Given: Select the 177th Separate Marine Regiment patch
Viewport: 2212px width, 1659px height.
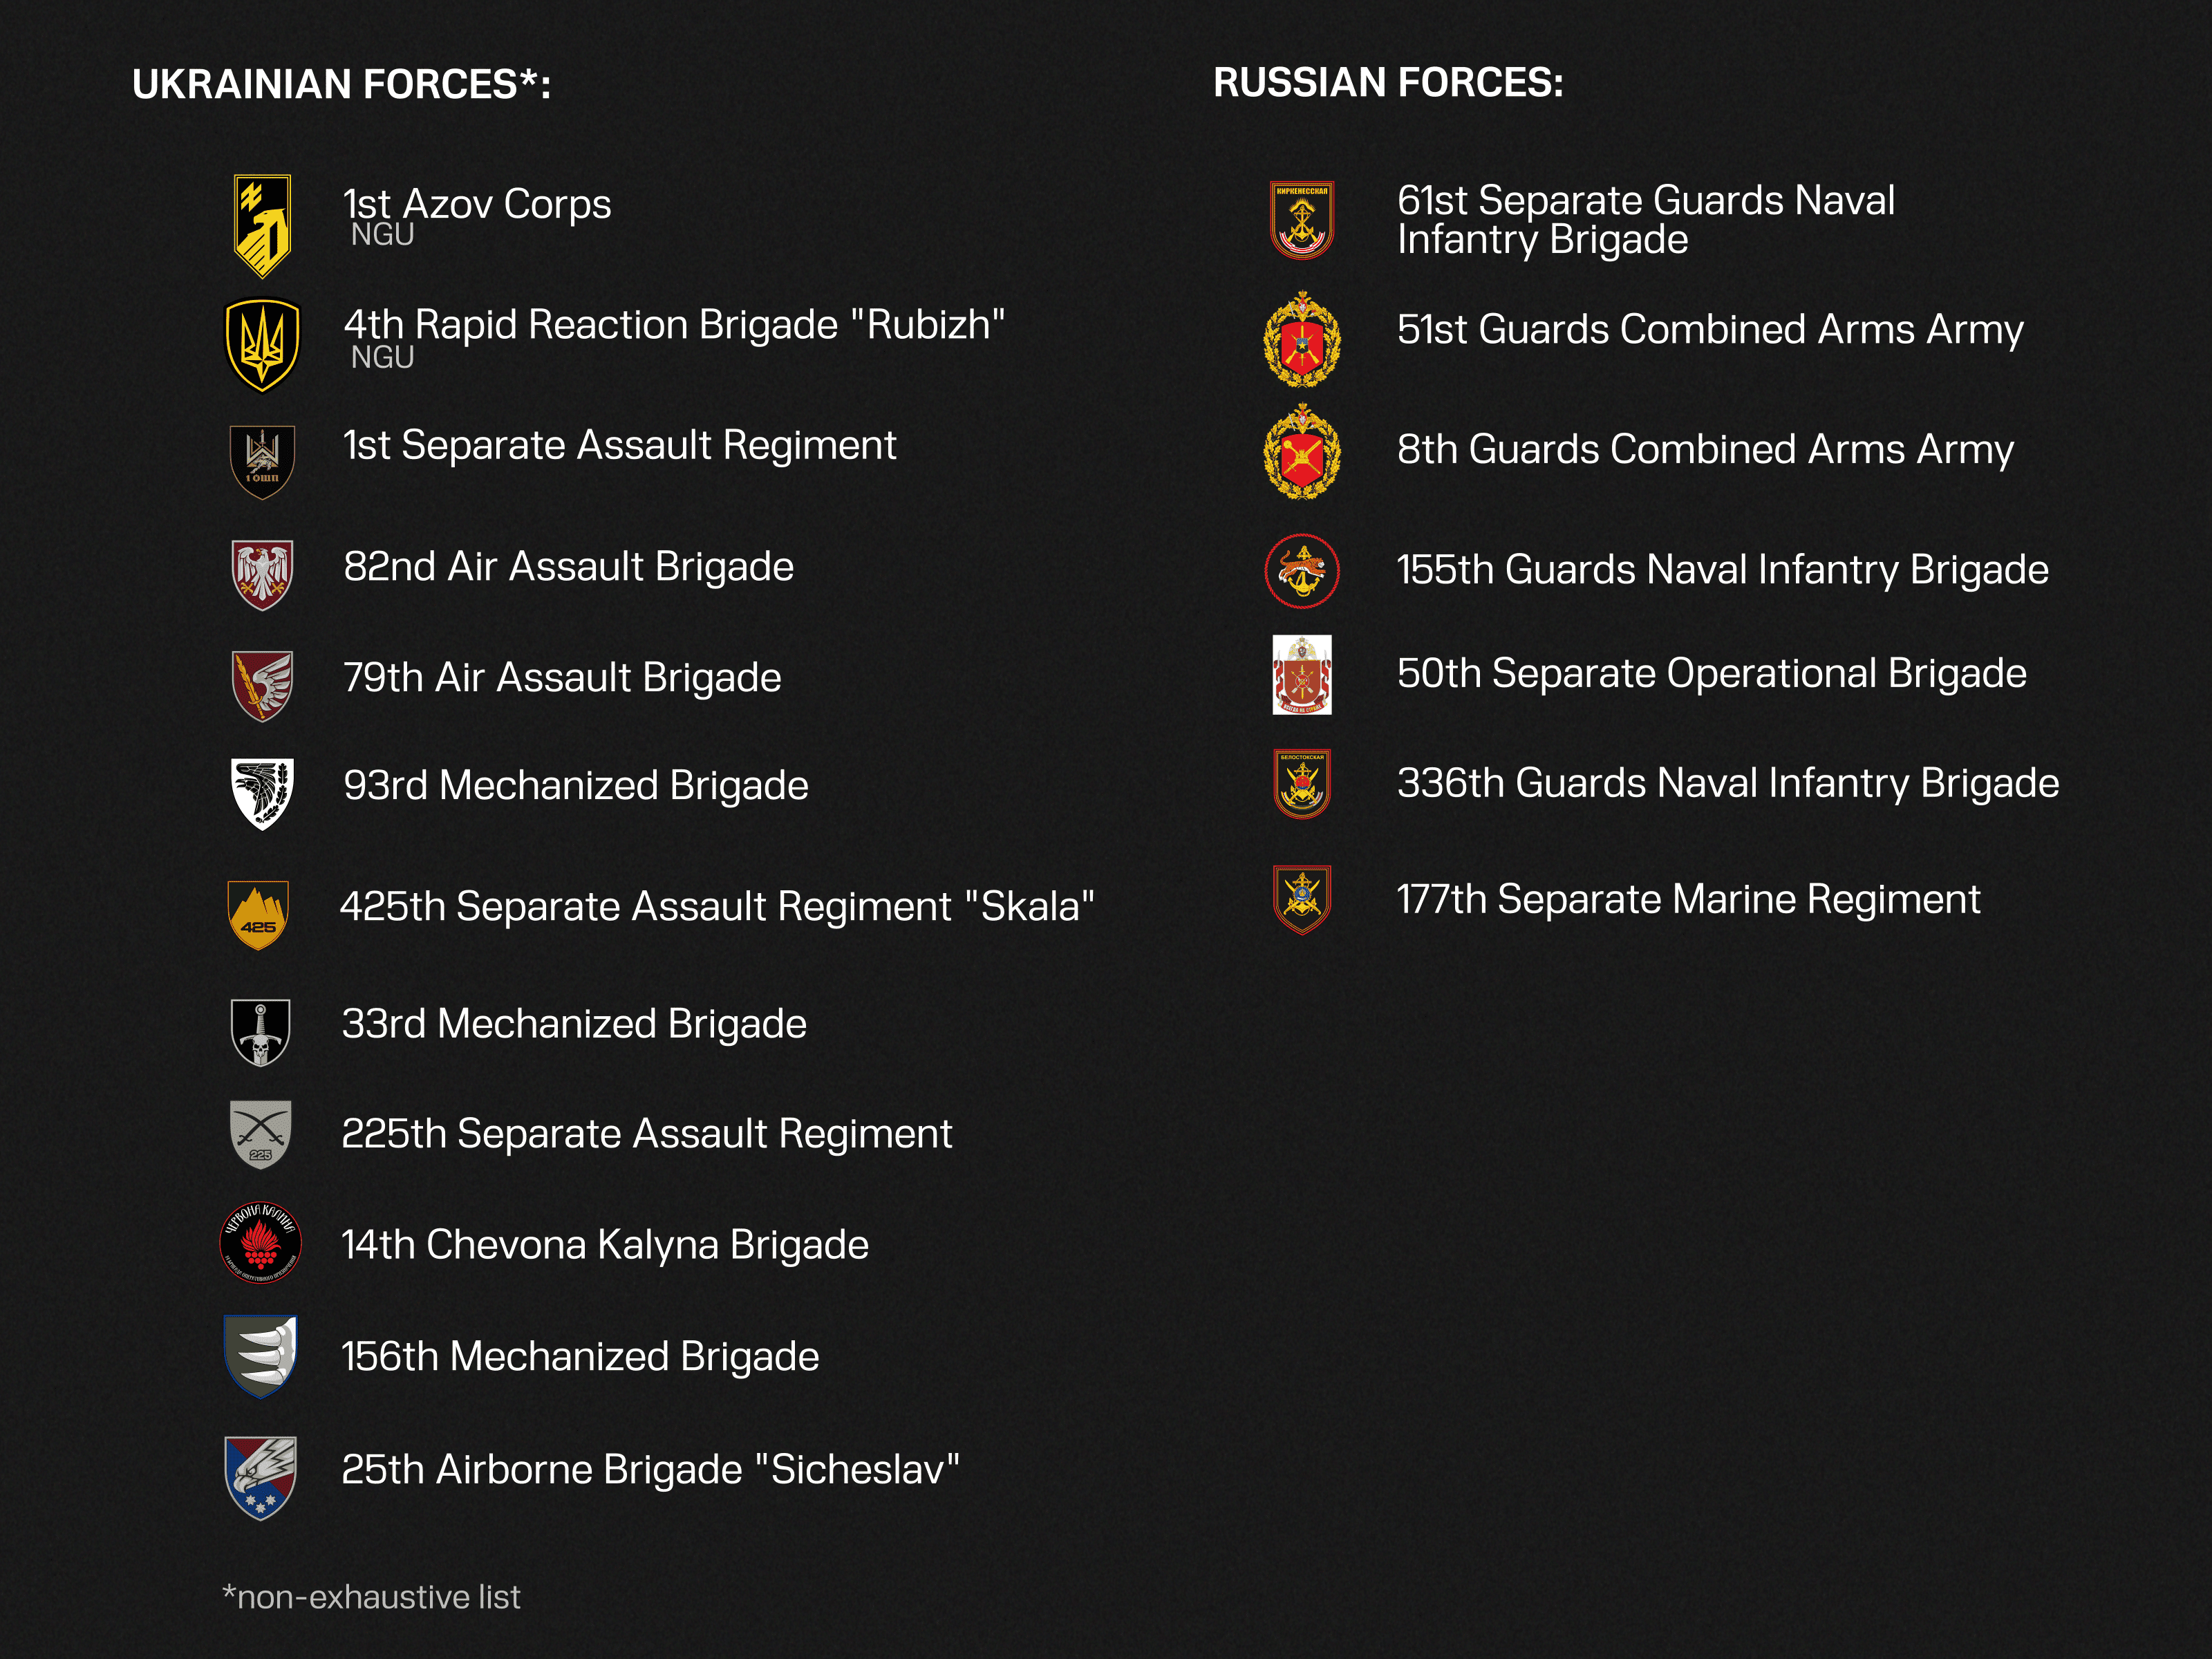Looking at the screenshot, I should 1301,899.
